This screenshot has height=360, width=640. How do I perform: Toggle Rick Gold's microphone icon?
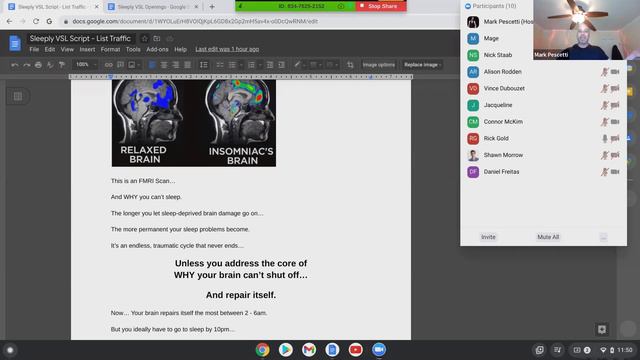(605, 138)
